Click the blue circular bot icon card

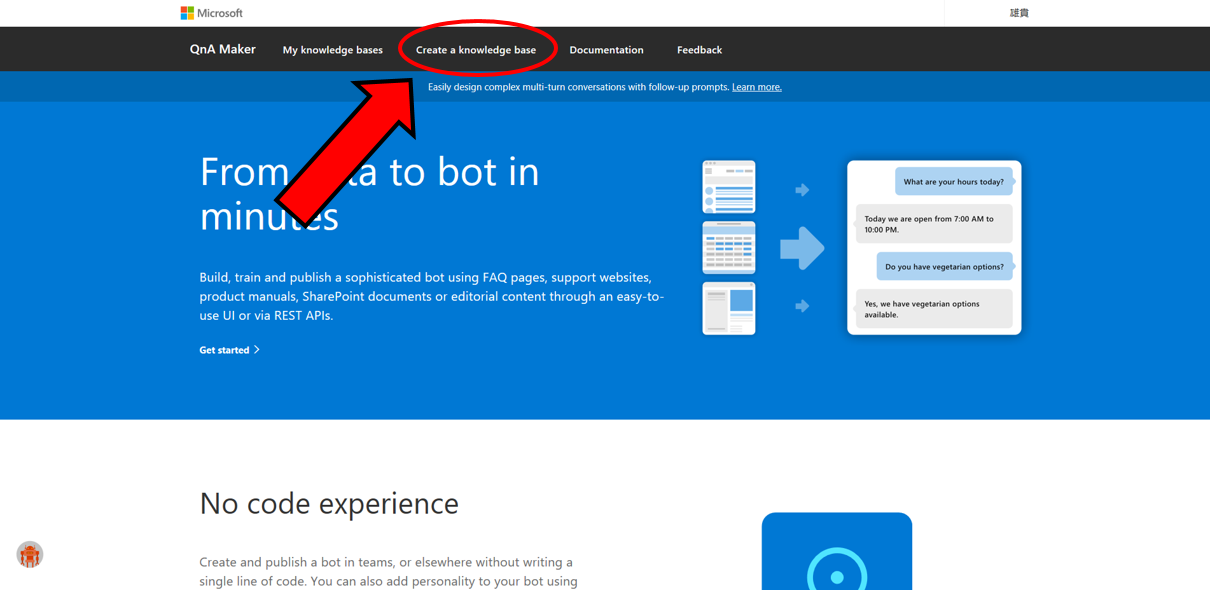[x=837, y=552]
